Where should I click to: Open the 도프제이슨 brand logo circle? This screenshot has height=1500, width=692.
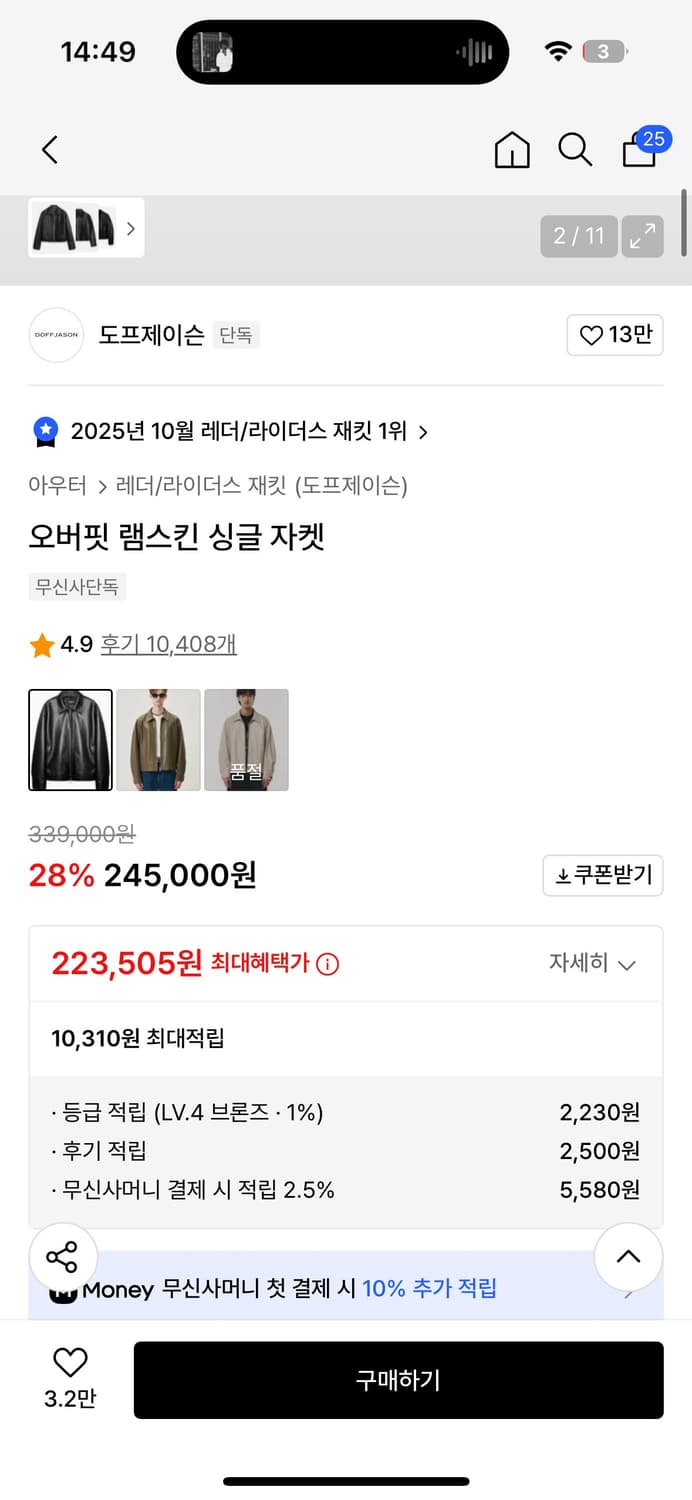click(56, 335)
